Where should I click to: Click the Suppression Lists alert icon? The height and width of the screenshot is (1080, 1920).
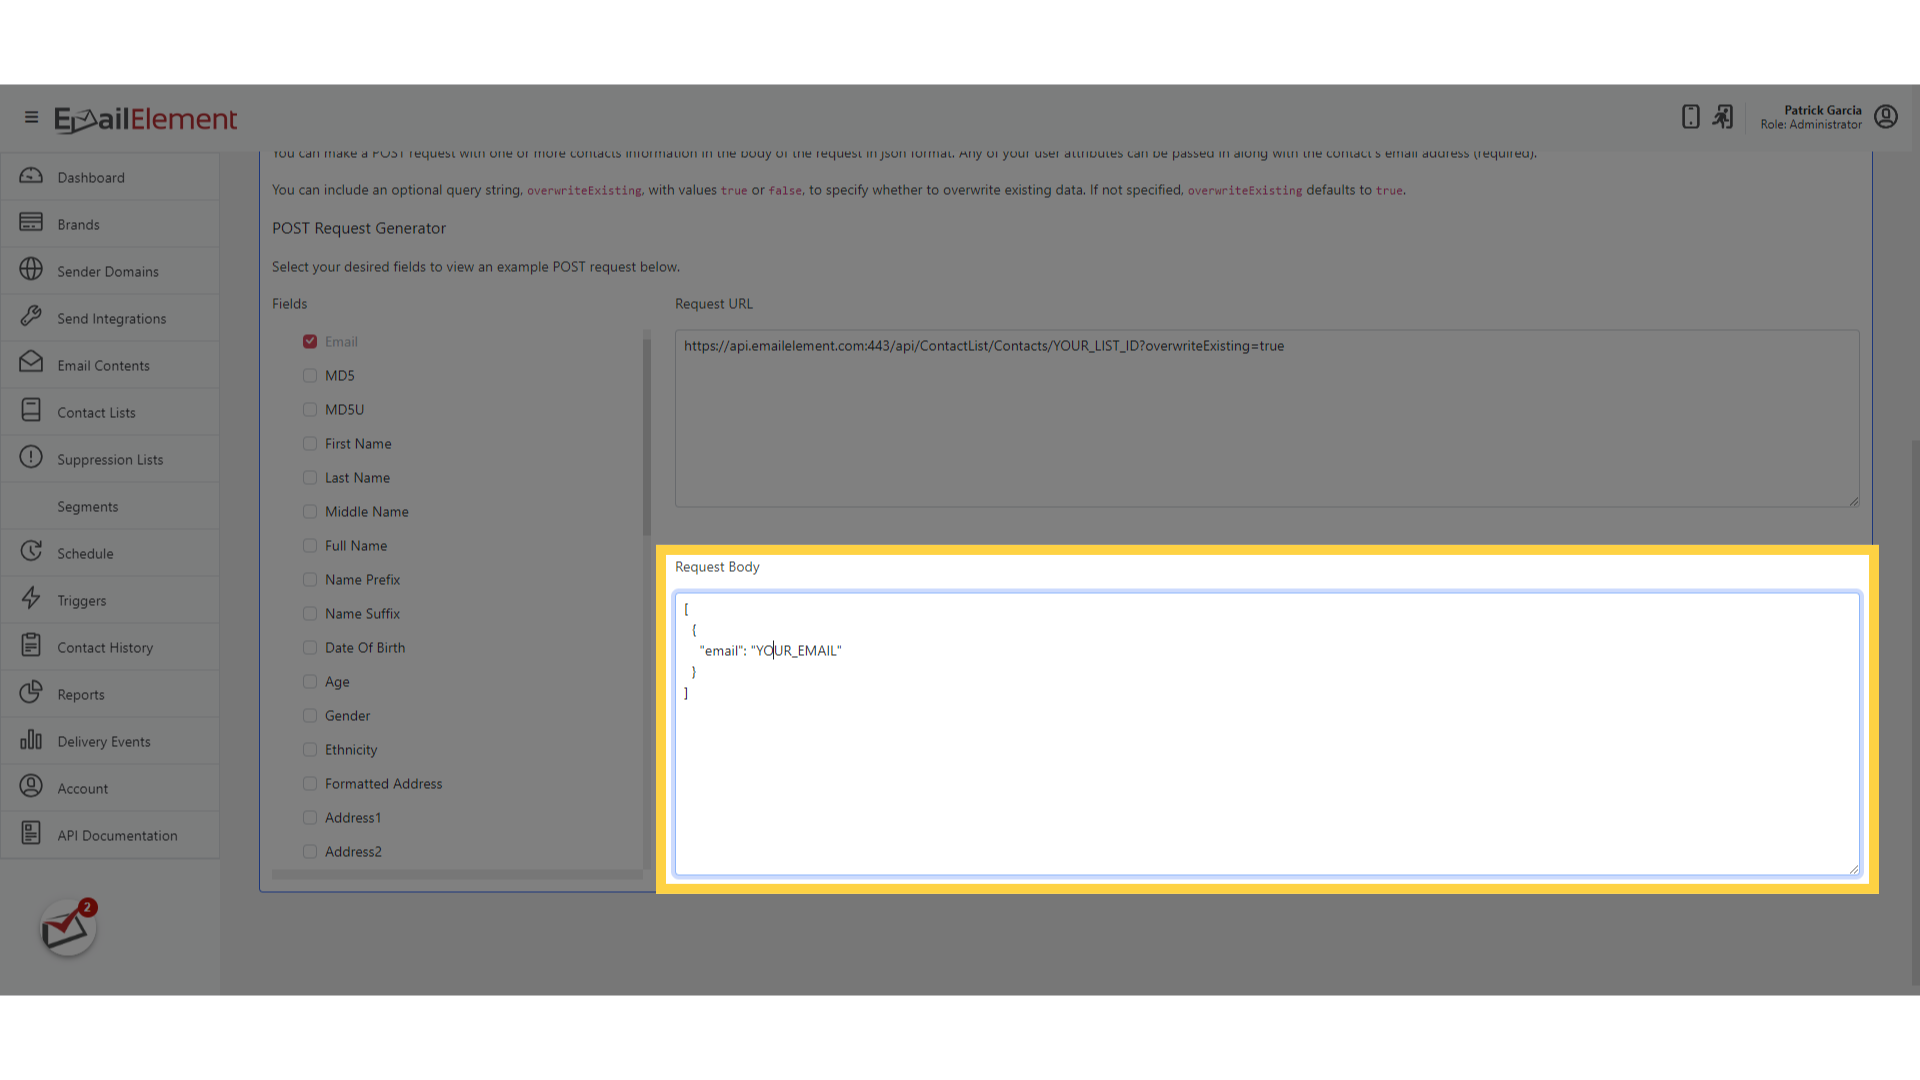(x=31, y=458)
